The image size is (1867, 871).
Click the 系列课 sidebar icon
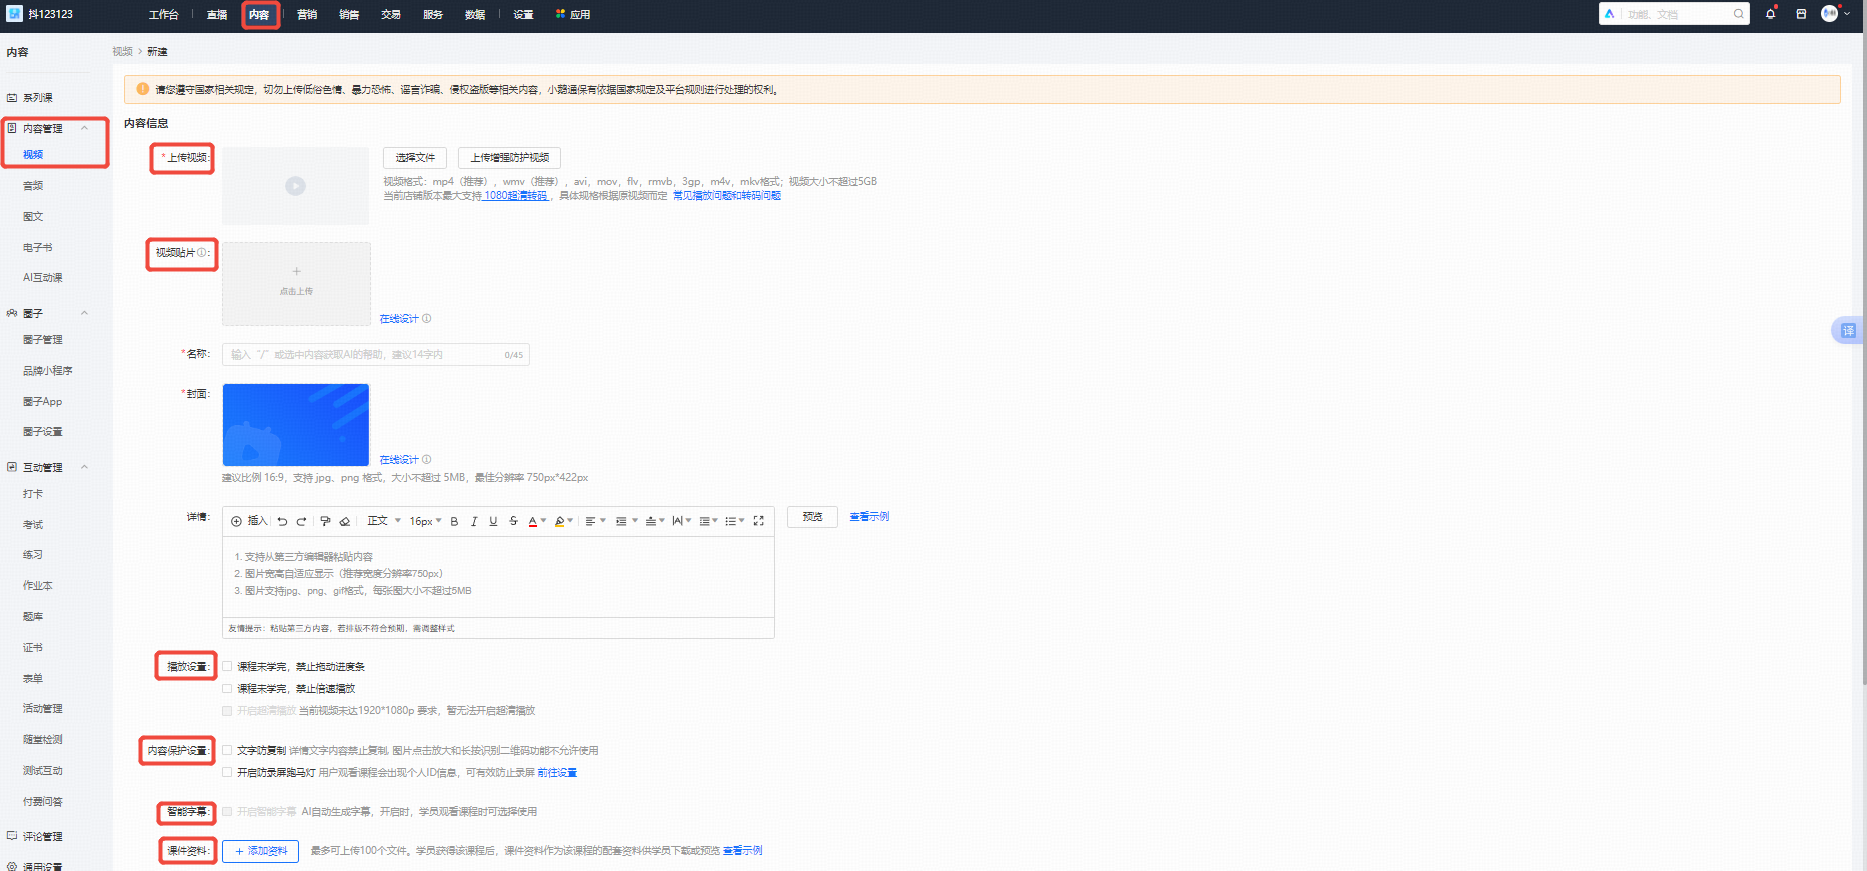pyautogui.click(x=12, y=98)
